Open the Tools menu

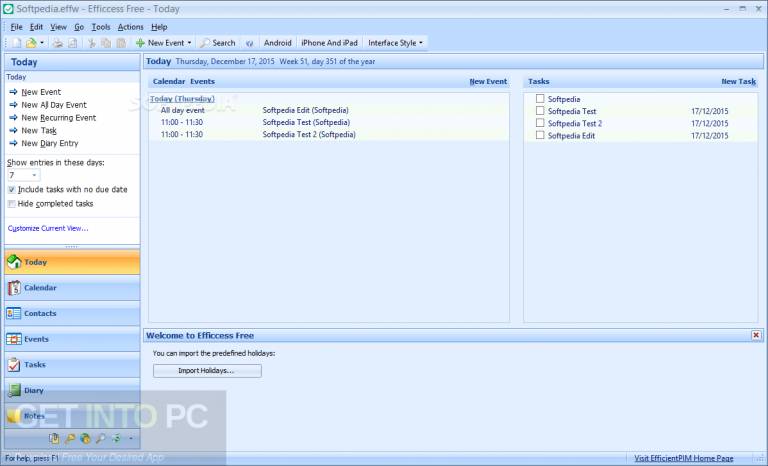tap(101, 27)
